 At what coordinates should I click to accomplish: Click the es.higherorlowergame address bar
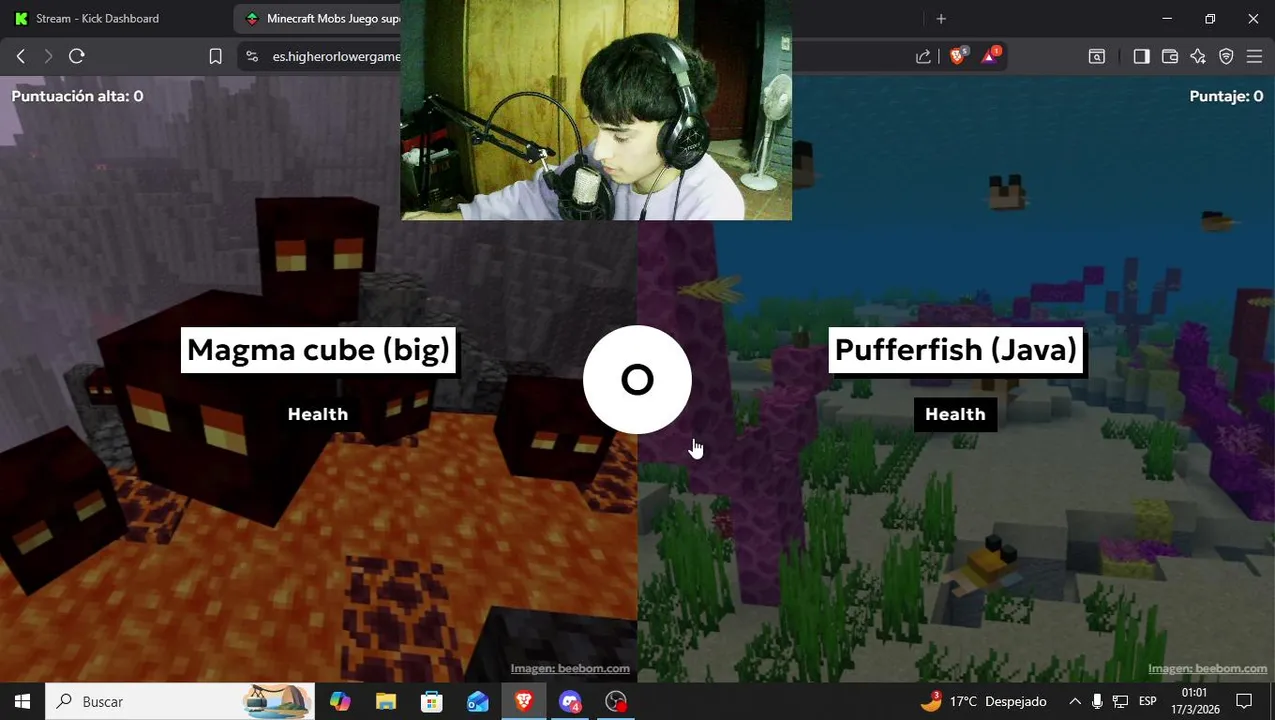click(x=336, y=57)
